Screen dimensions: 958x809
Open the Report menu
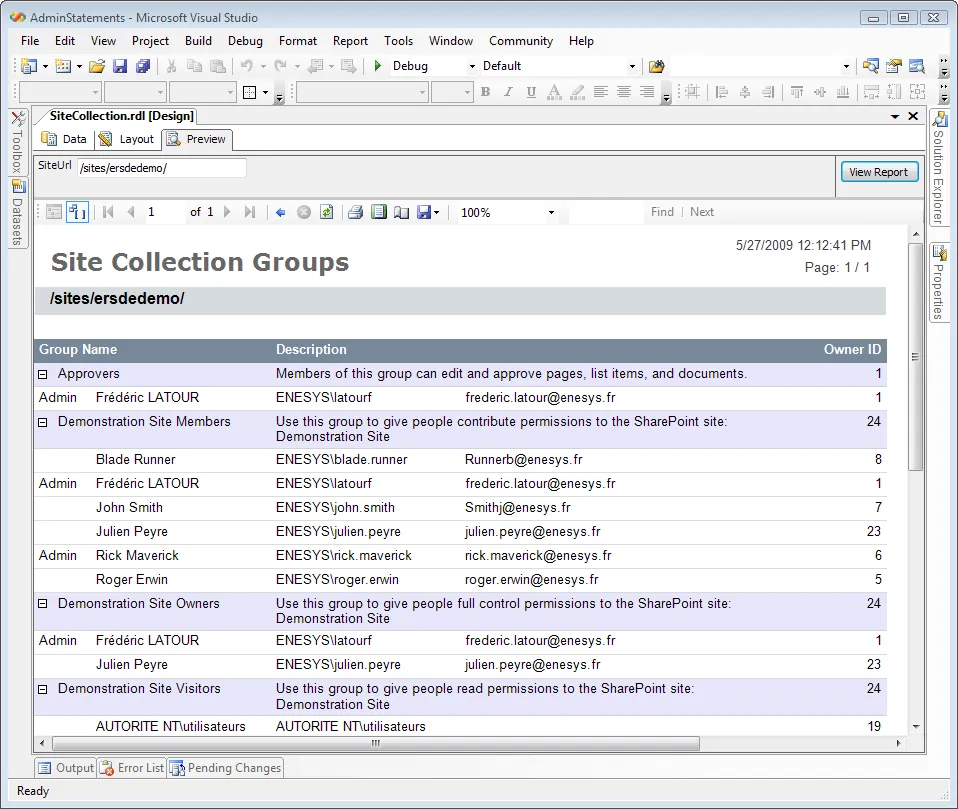(350, 41)
